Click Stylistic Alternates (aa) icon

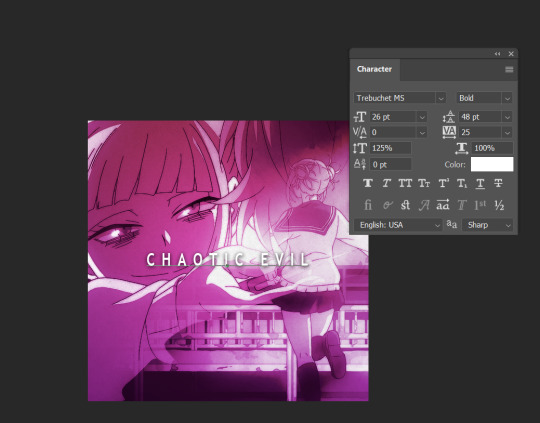(443, 205)
